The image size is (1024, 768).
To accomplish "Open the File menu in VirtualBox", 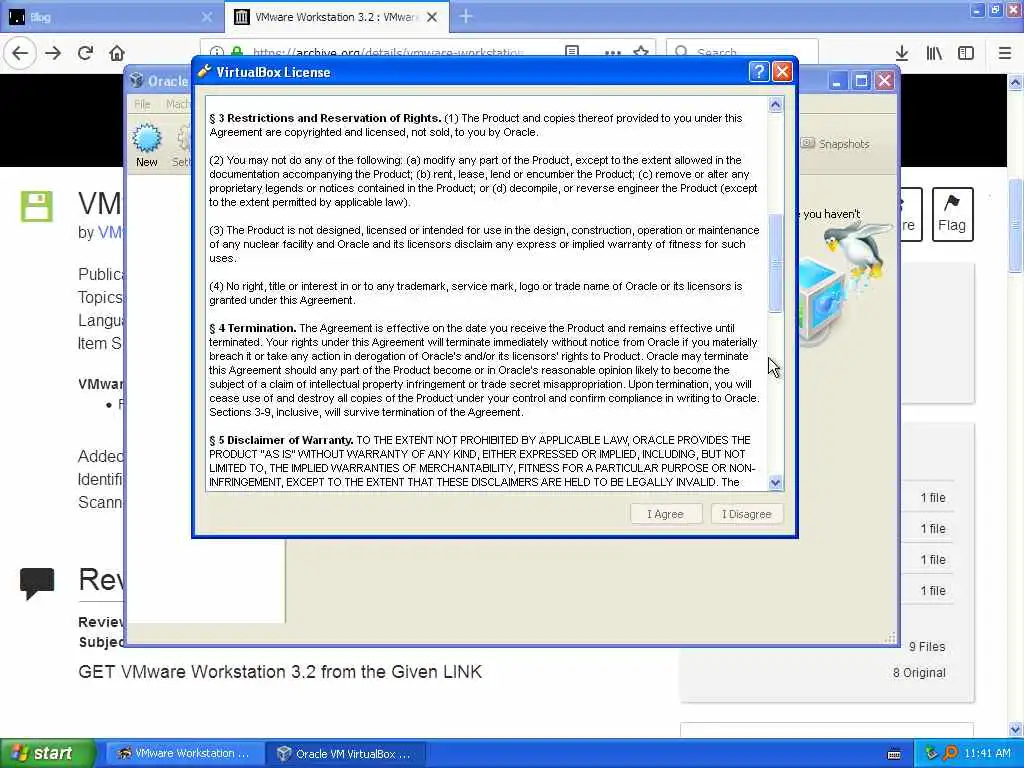I will pos(142,104).
